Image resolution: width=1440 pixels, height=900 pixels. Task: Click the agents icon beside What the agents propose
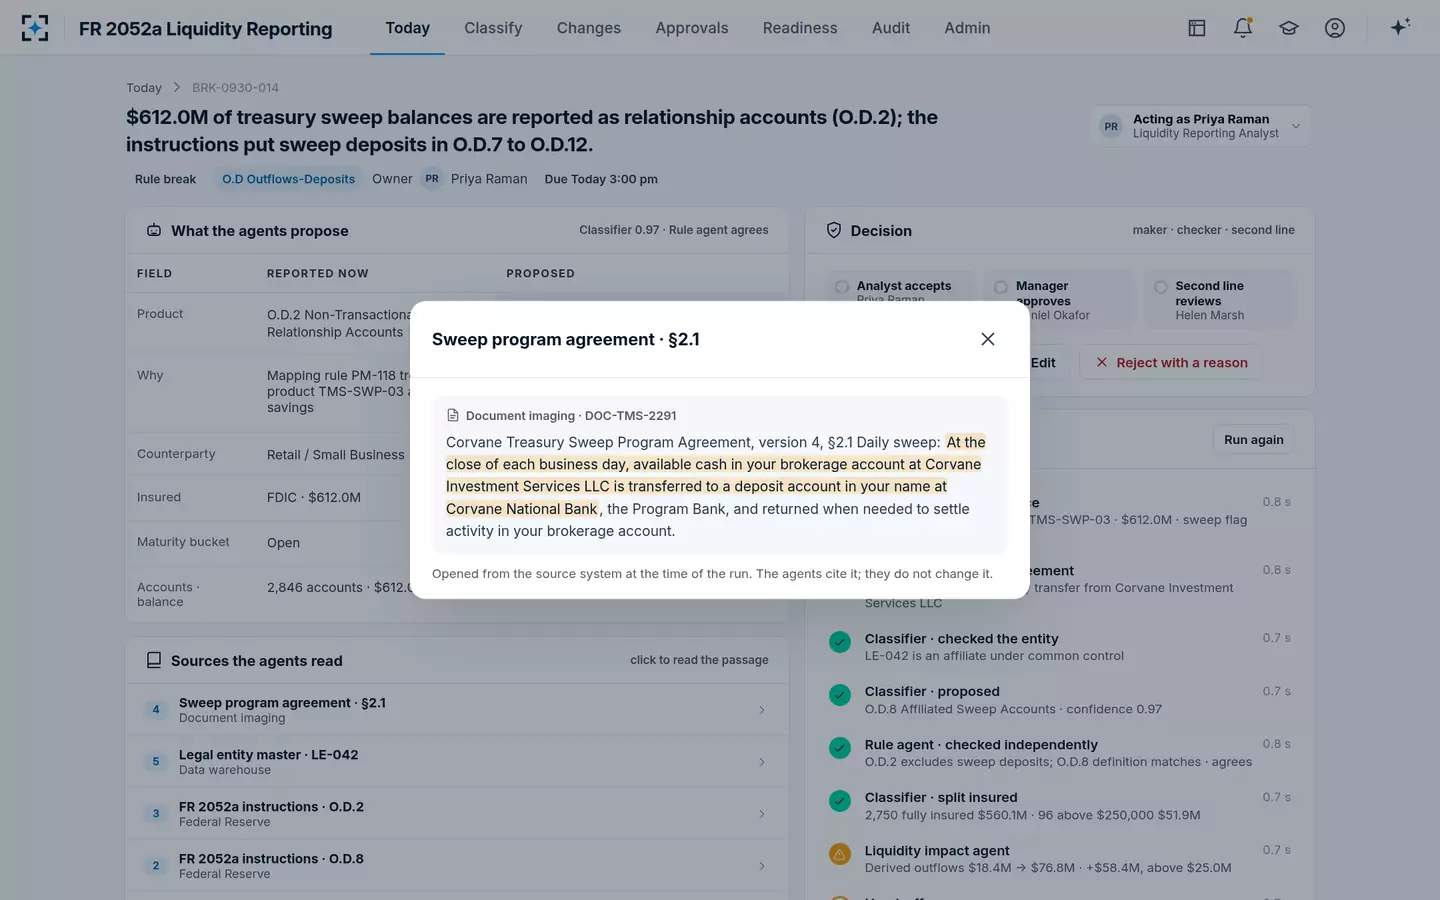(x=154, y=230)
